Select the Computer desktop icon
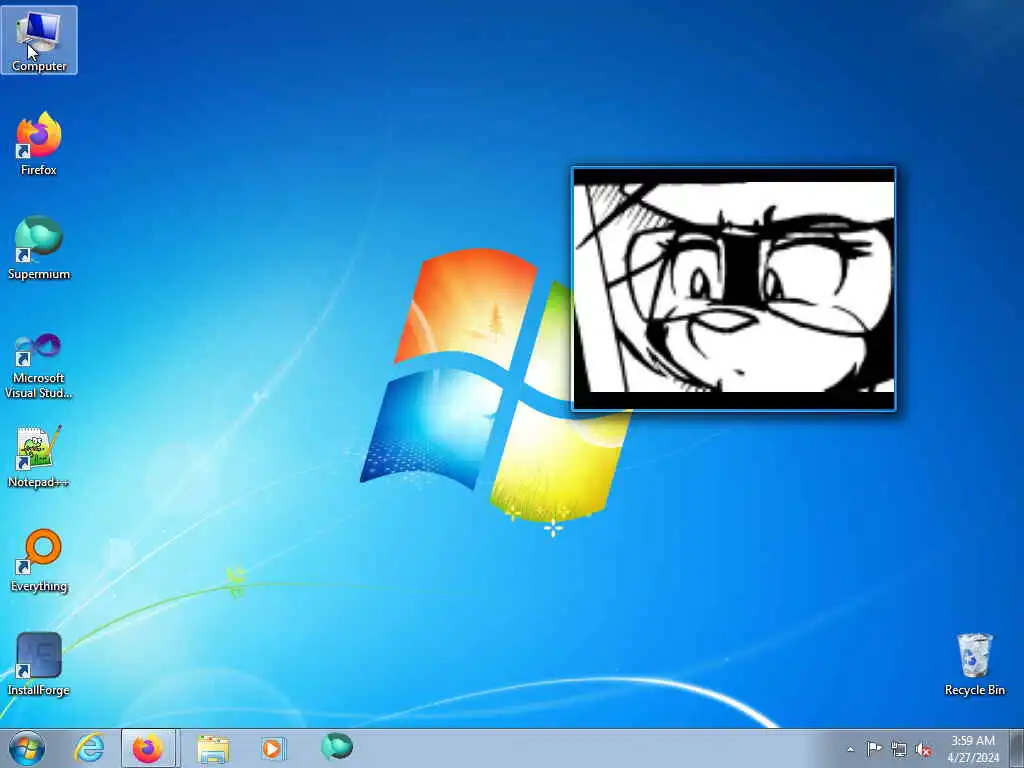 (x=39, y=40)
